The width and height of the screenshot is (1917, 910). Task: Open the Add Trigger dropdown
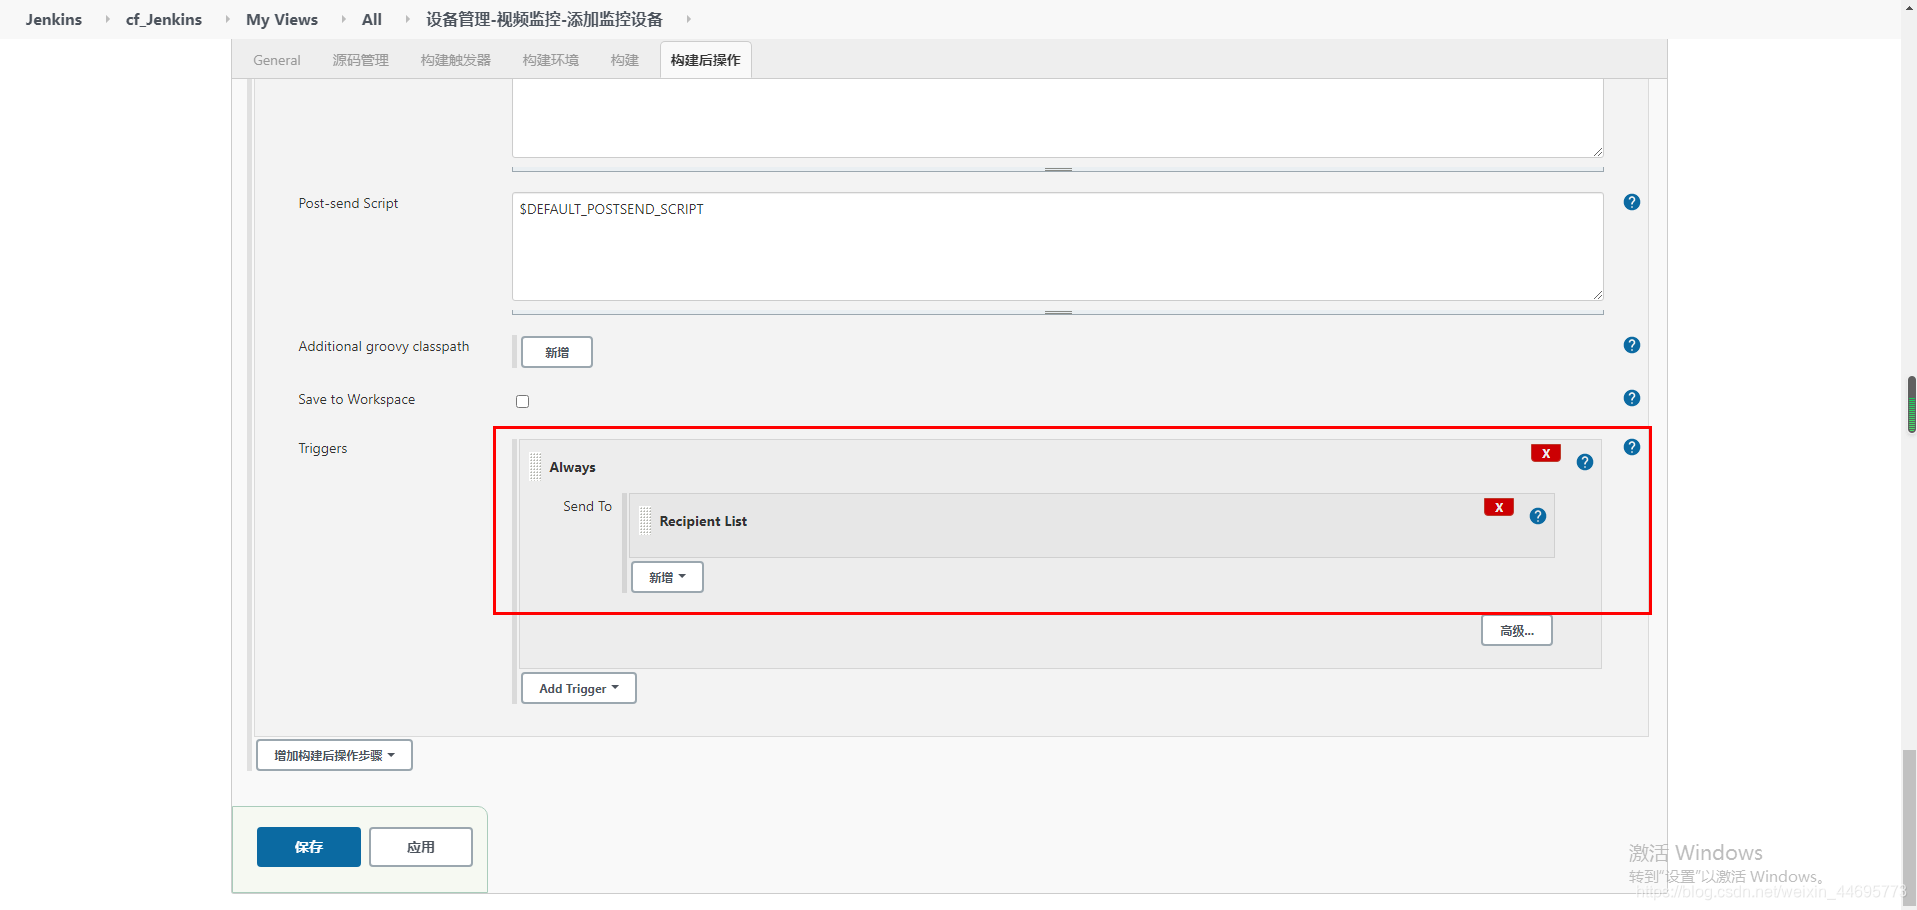click(579, 688)
